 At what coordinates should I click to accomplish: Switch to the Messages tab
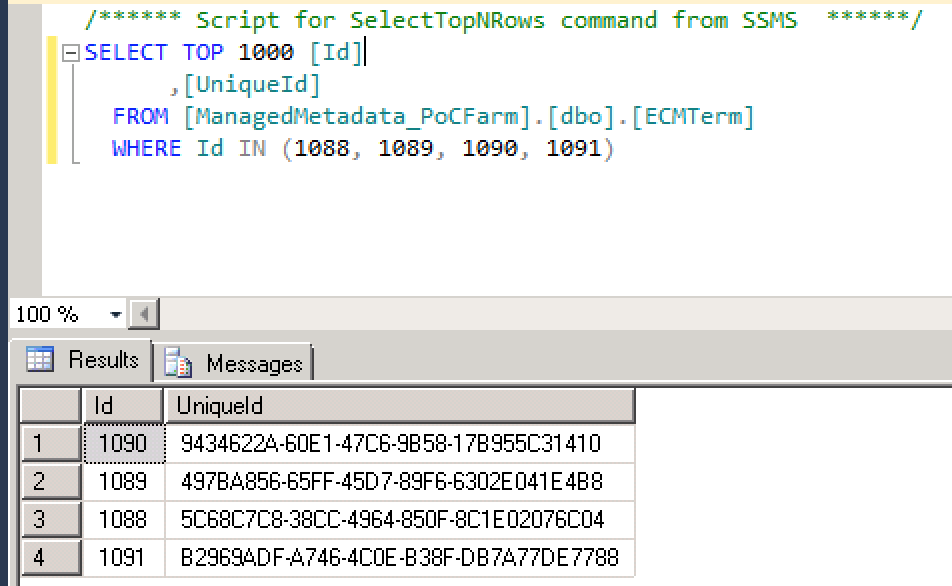coord(233,363)
